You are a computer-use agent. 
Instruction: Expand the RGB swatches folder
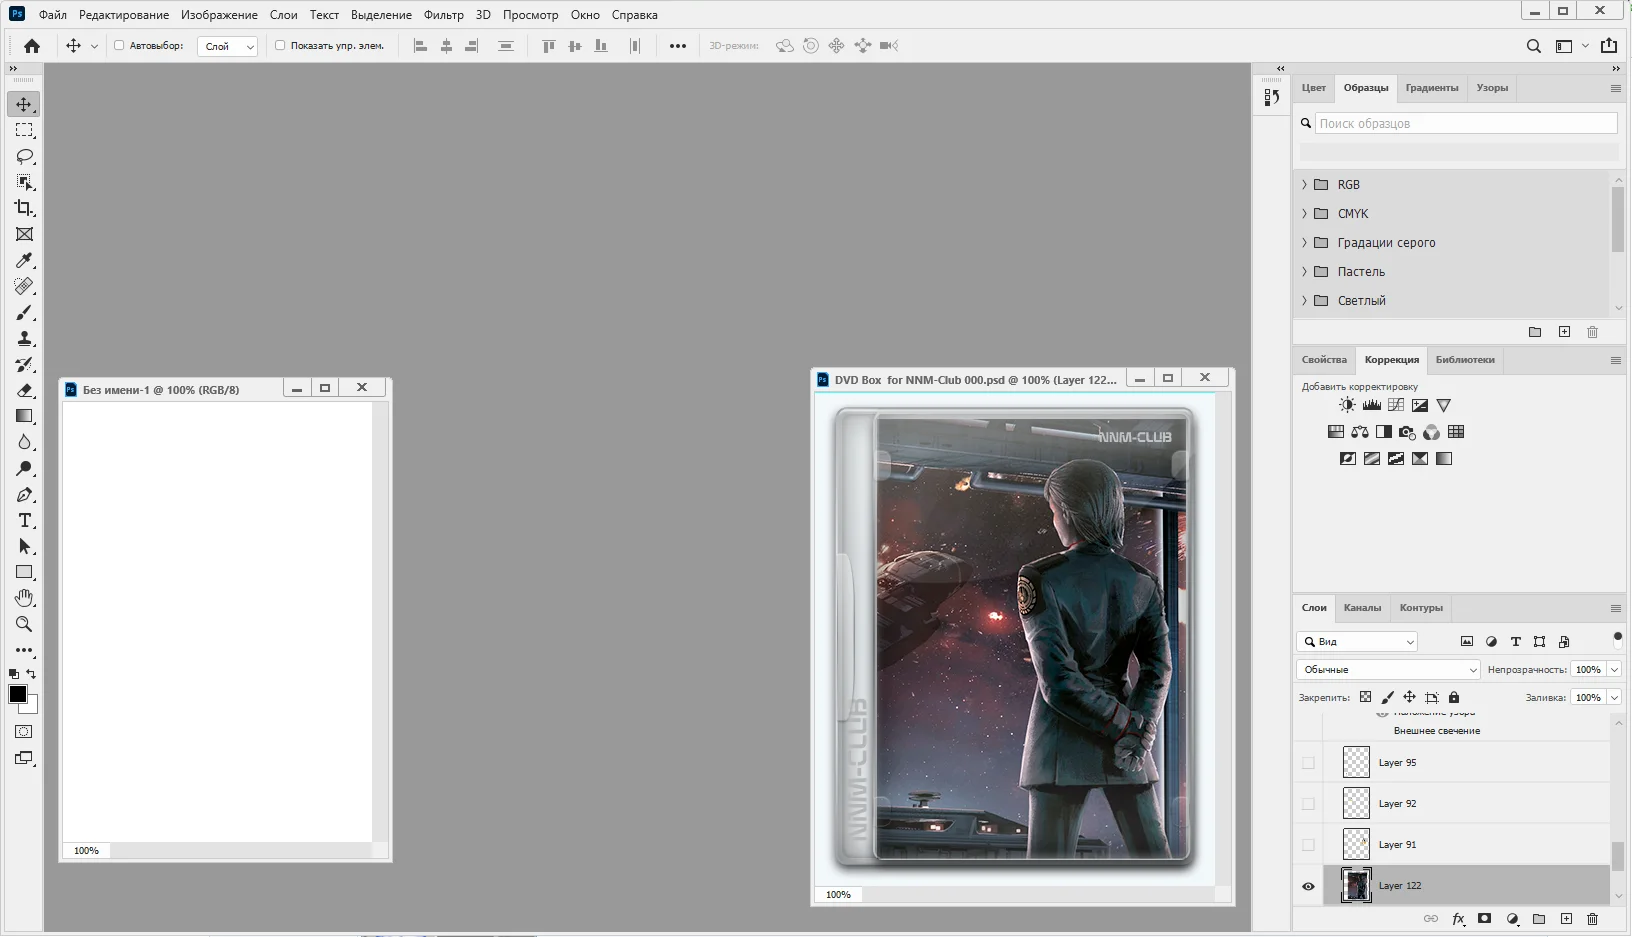1304,185
